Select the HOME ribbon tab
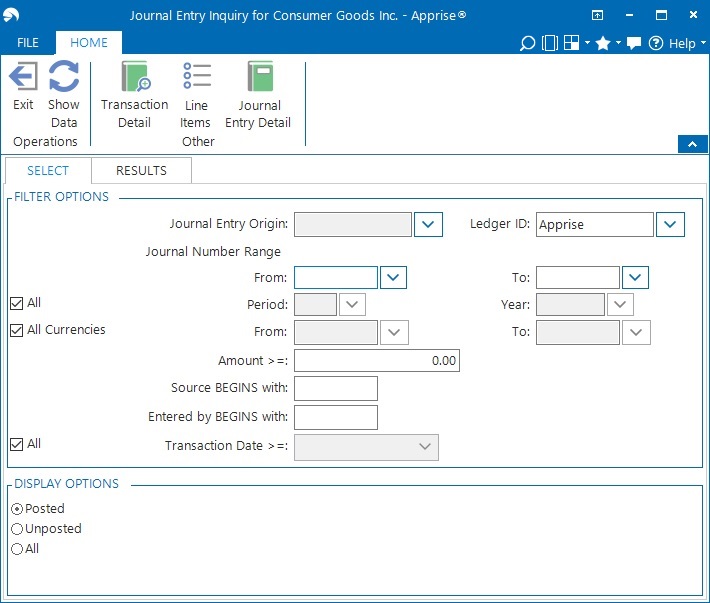 coord(89,43)
